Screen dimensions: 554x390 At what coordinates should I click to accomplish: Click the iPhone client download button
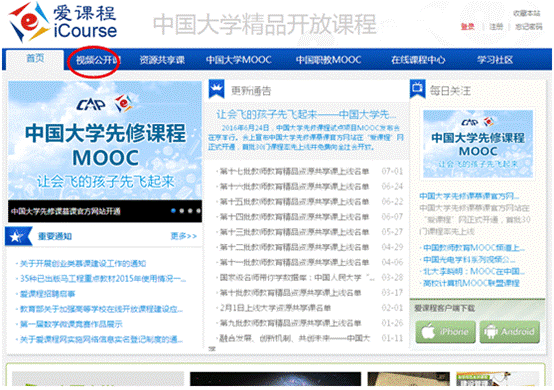click(x=445, y=332)
